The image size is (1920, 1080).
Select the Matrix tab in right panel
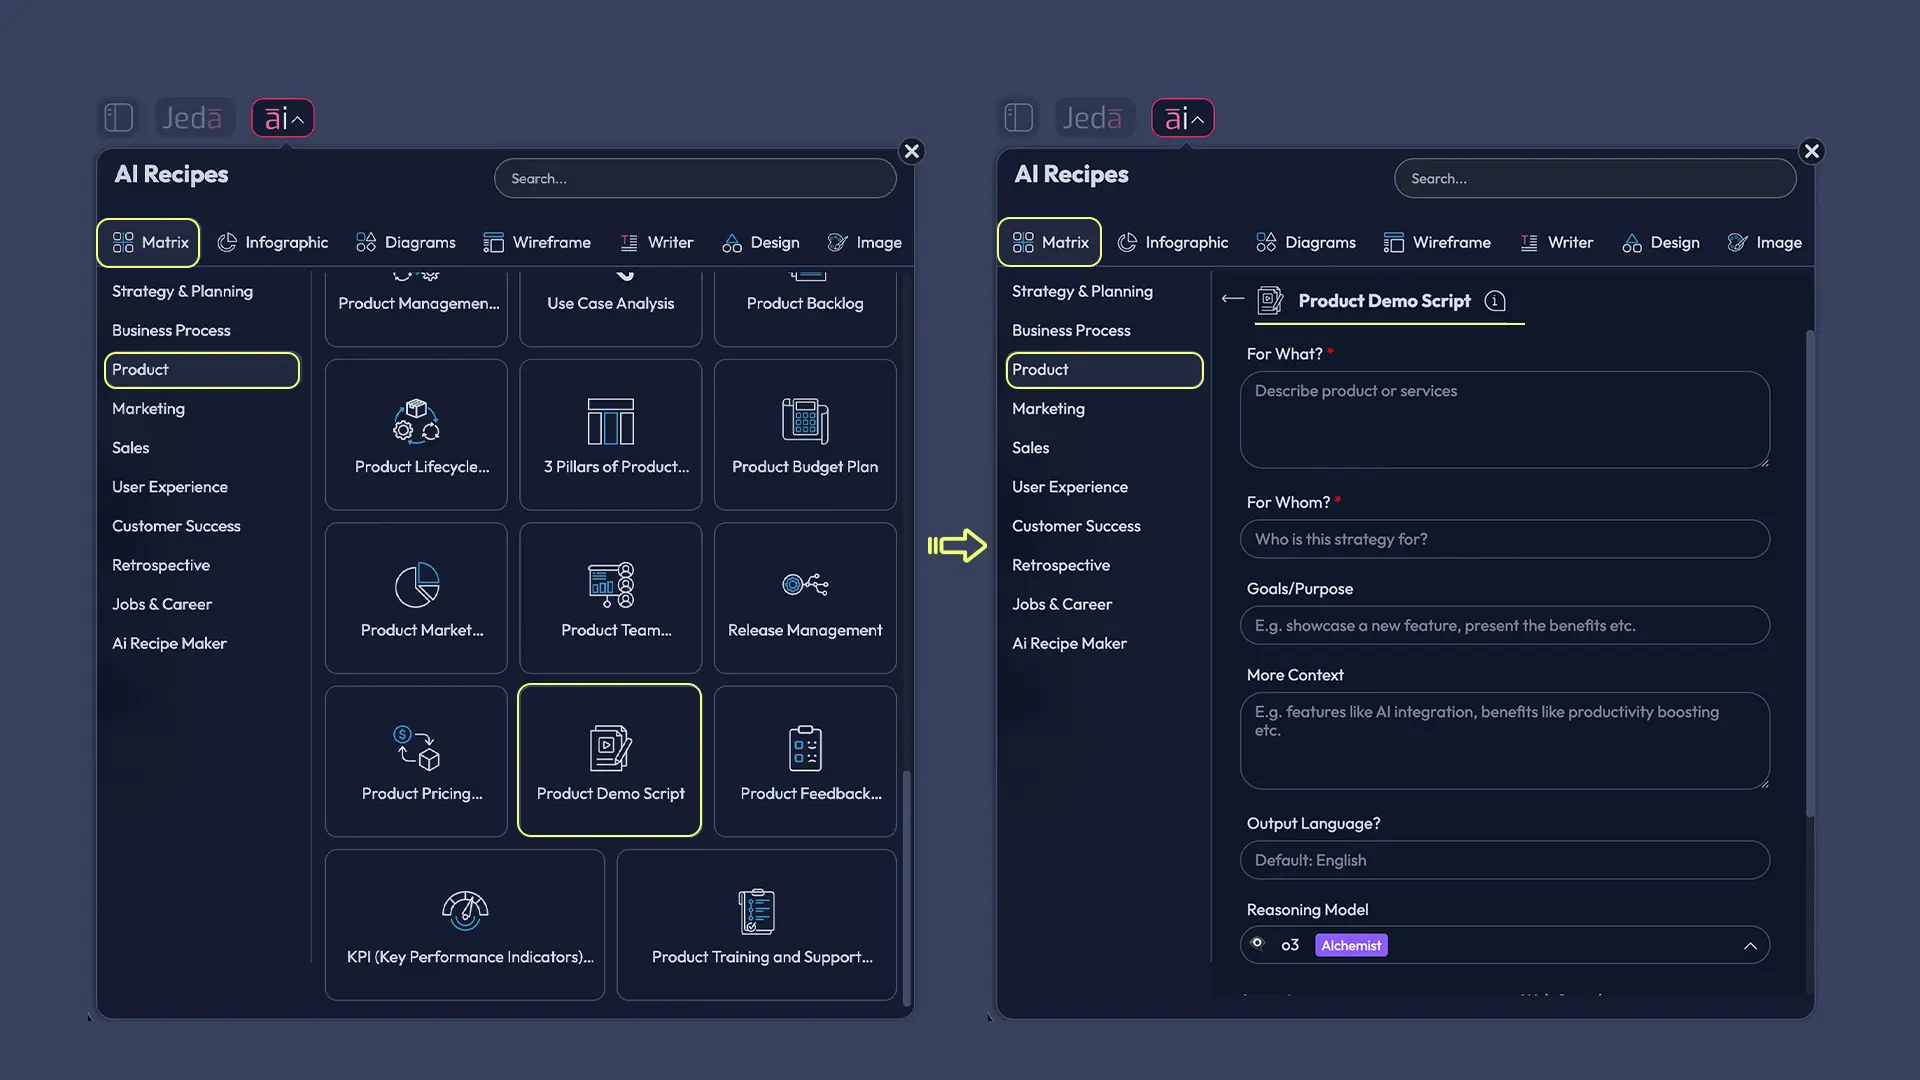tap(1049, 243)
